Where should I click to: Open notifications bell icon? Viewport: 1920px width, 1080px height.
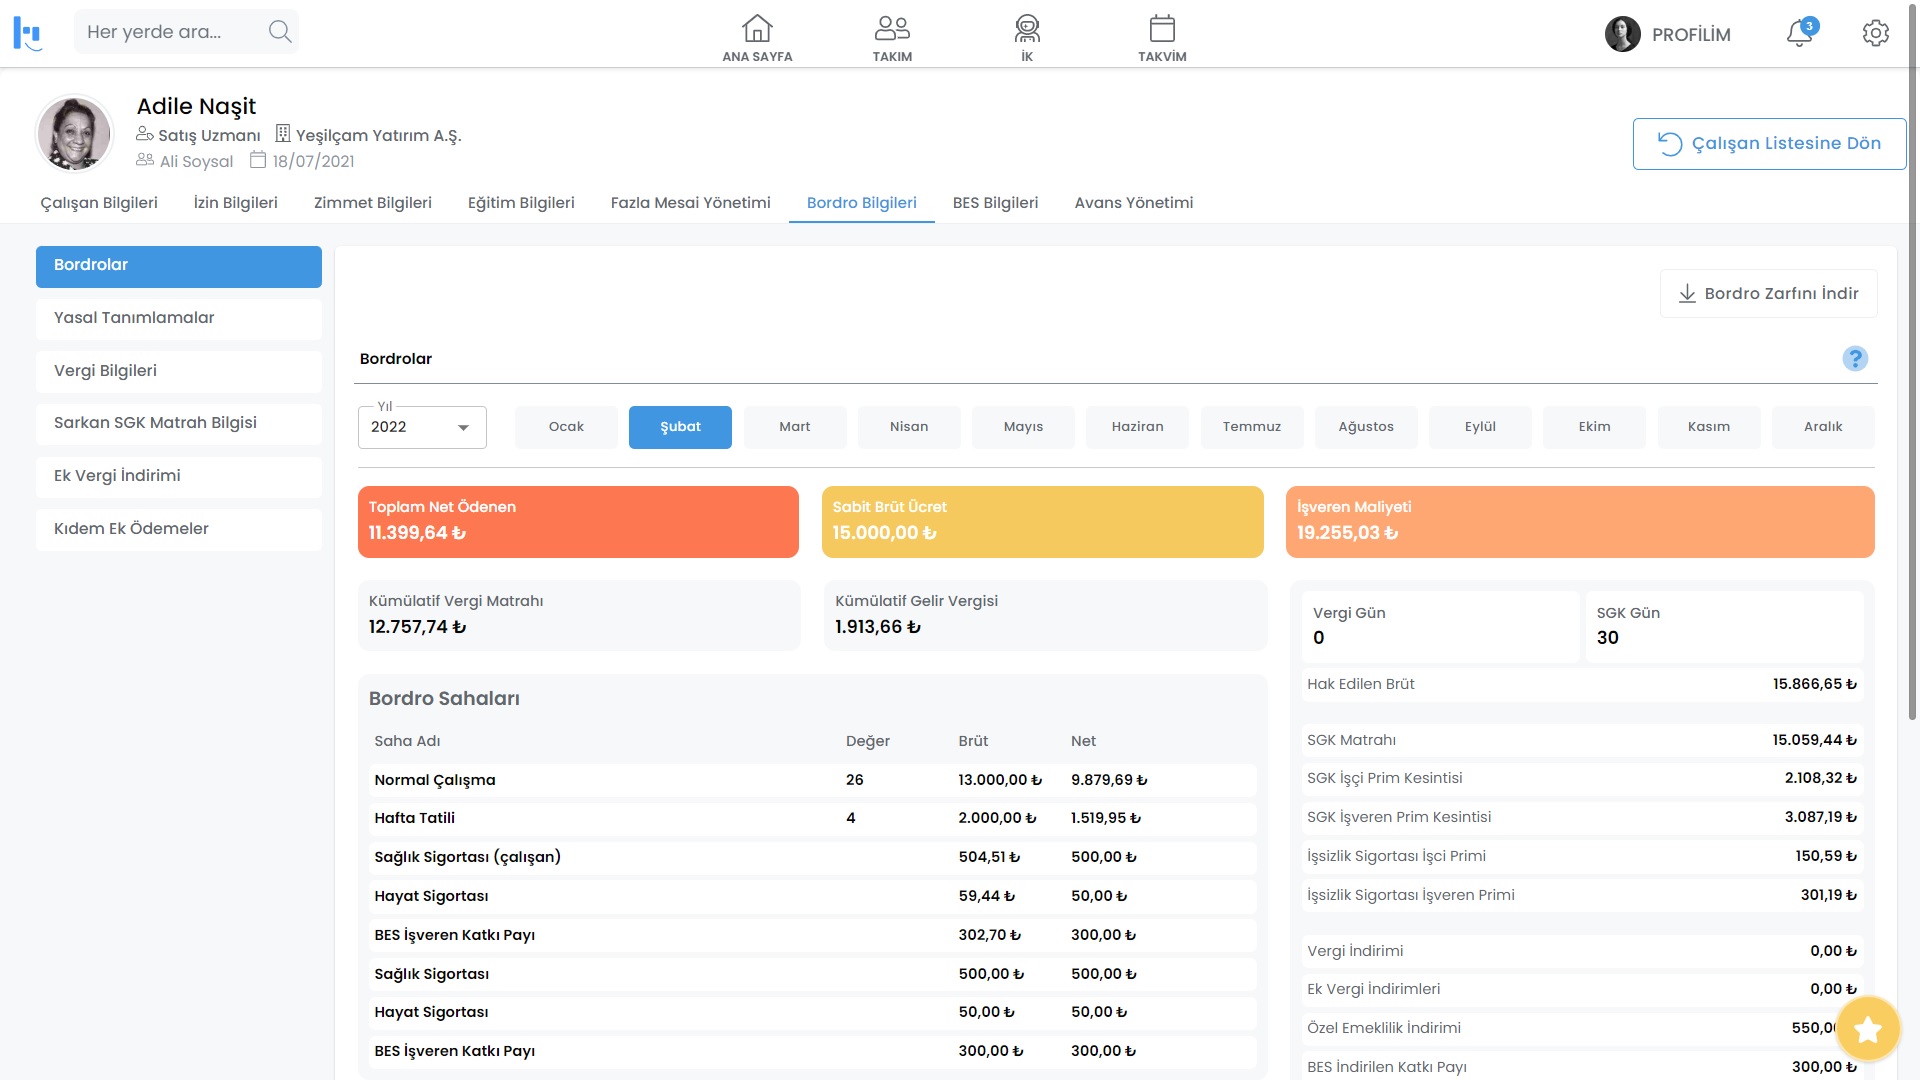(x=1799, y=33)
